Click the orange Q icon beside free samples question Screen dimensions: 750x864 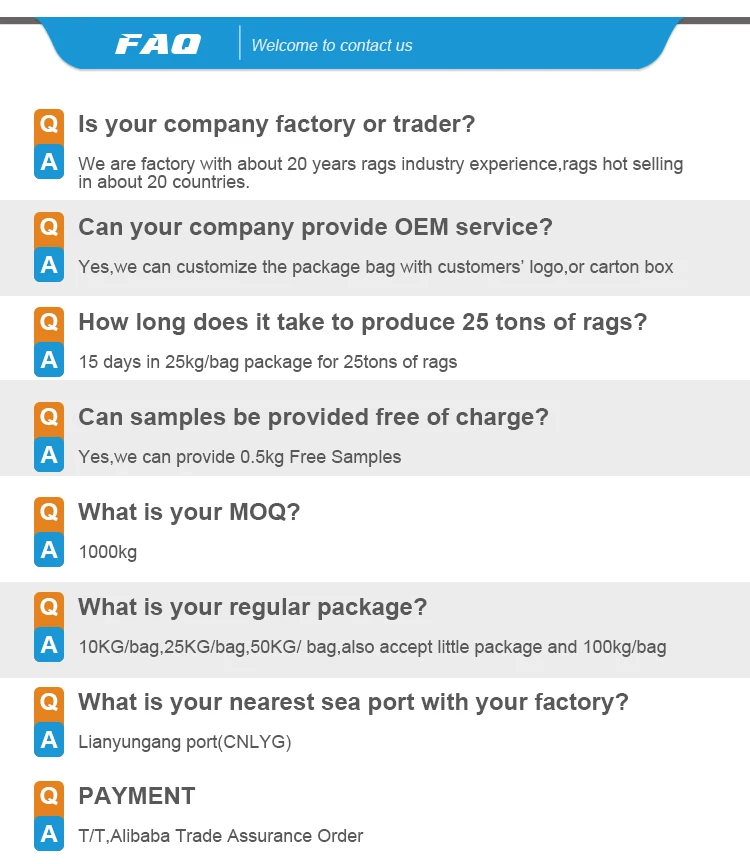tap(49, 417)
